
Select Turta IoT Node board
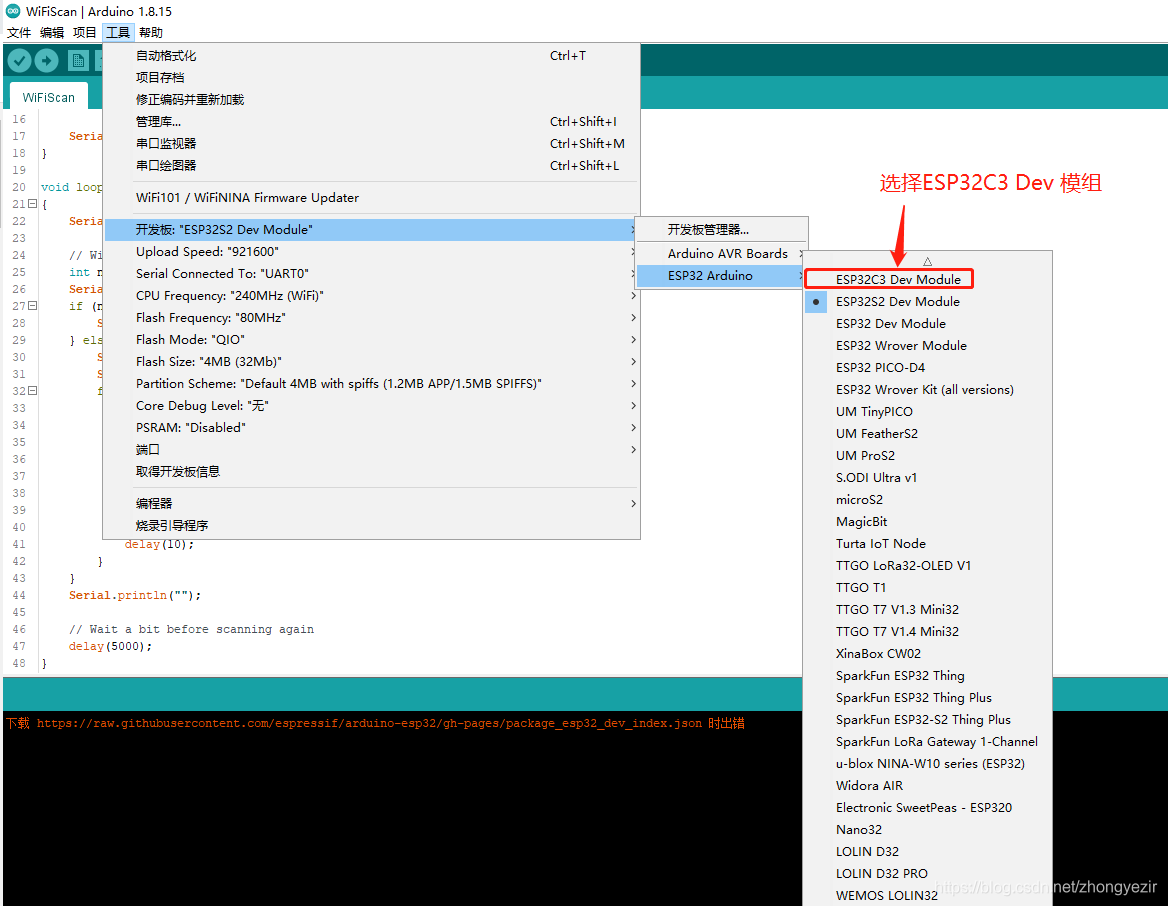tap(927, 543)
